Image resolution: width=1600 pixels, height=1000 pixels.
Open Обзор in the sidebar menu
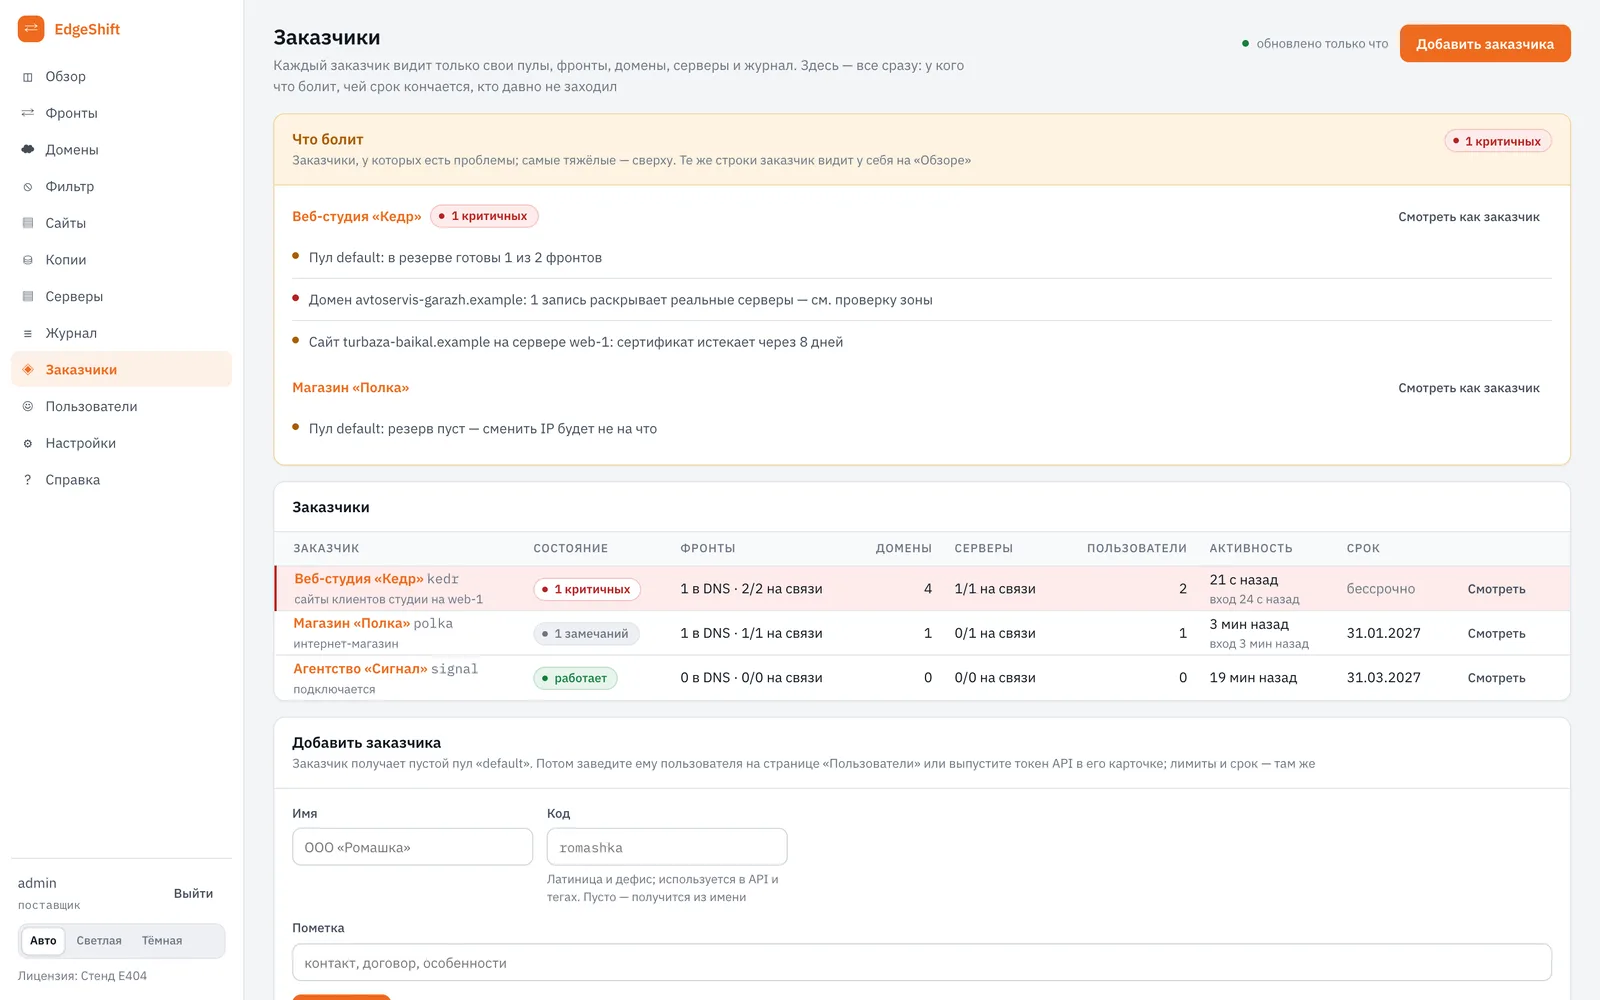click(121, 77)
